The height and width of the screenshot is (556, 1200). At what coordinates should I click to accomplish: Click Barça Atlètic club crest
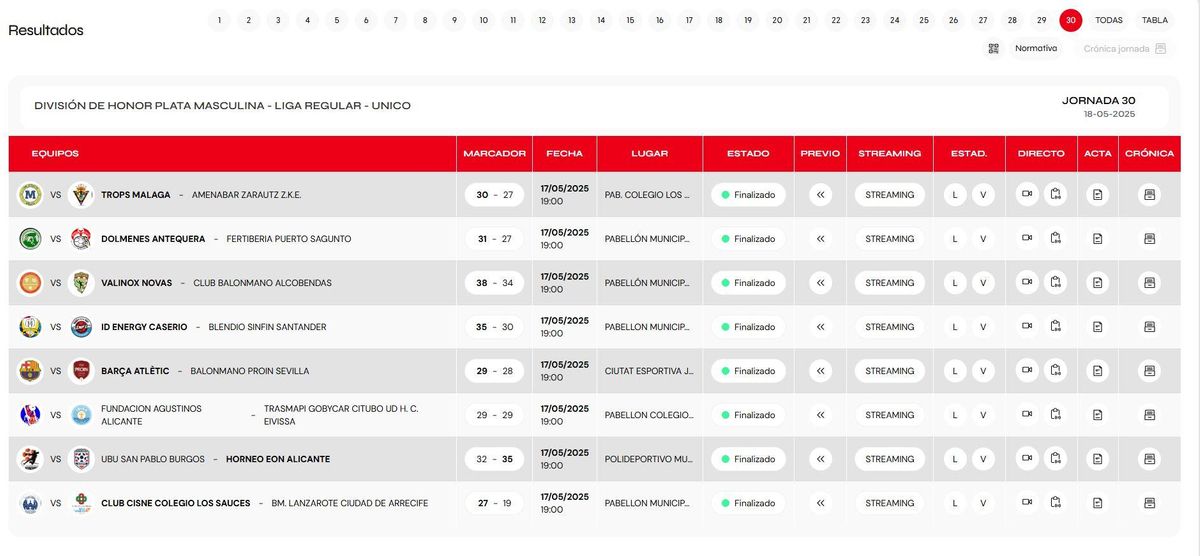pos(30,371)
